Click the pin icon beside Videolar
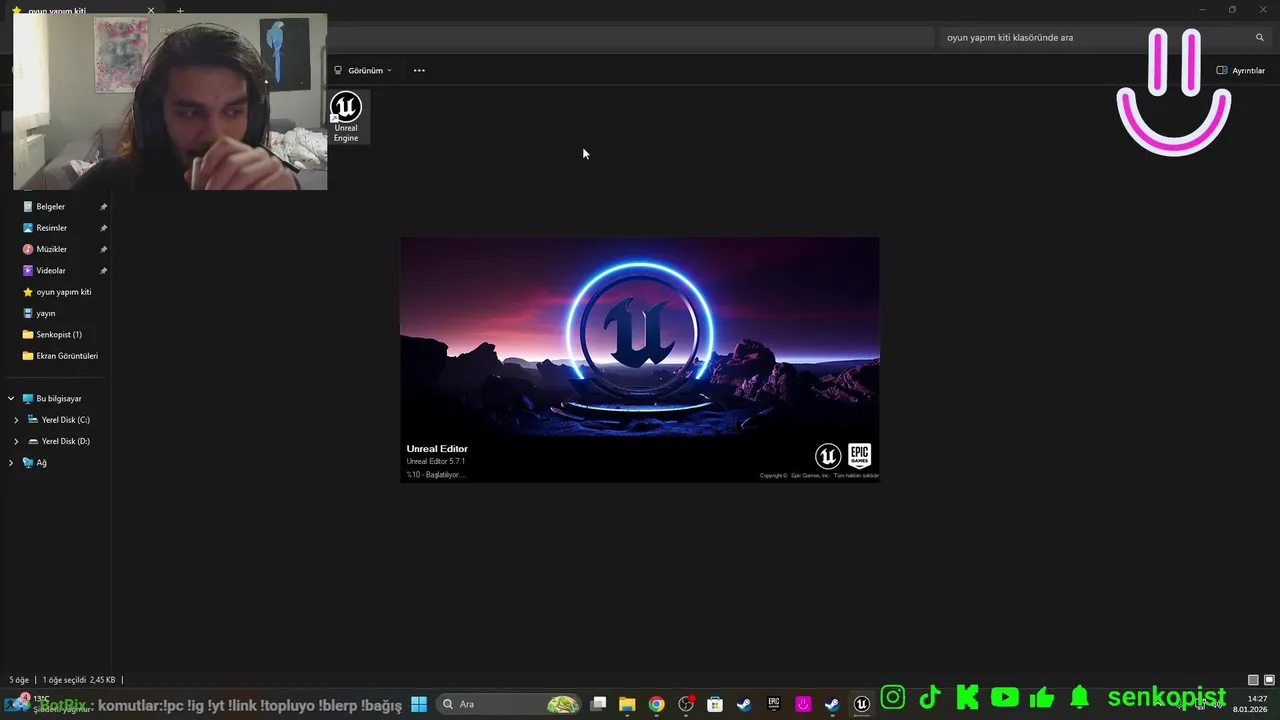The image size is (1280, 720). (x=103, y=271)
